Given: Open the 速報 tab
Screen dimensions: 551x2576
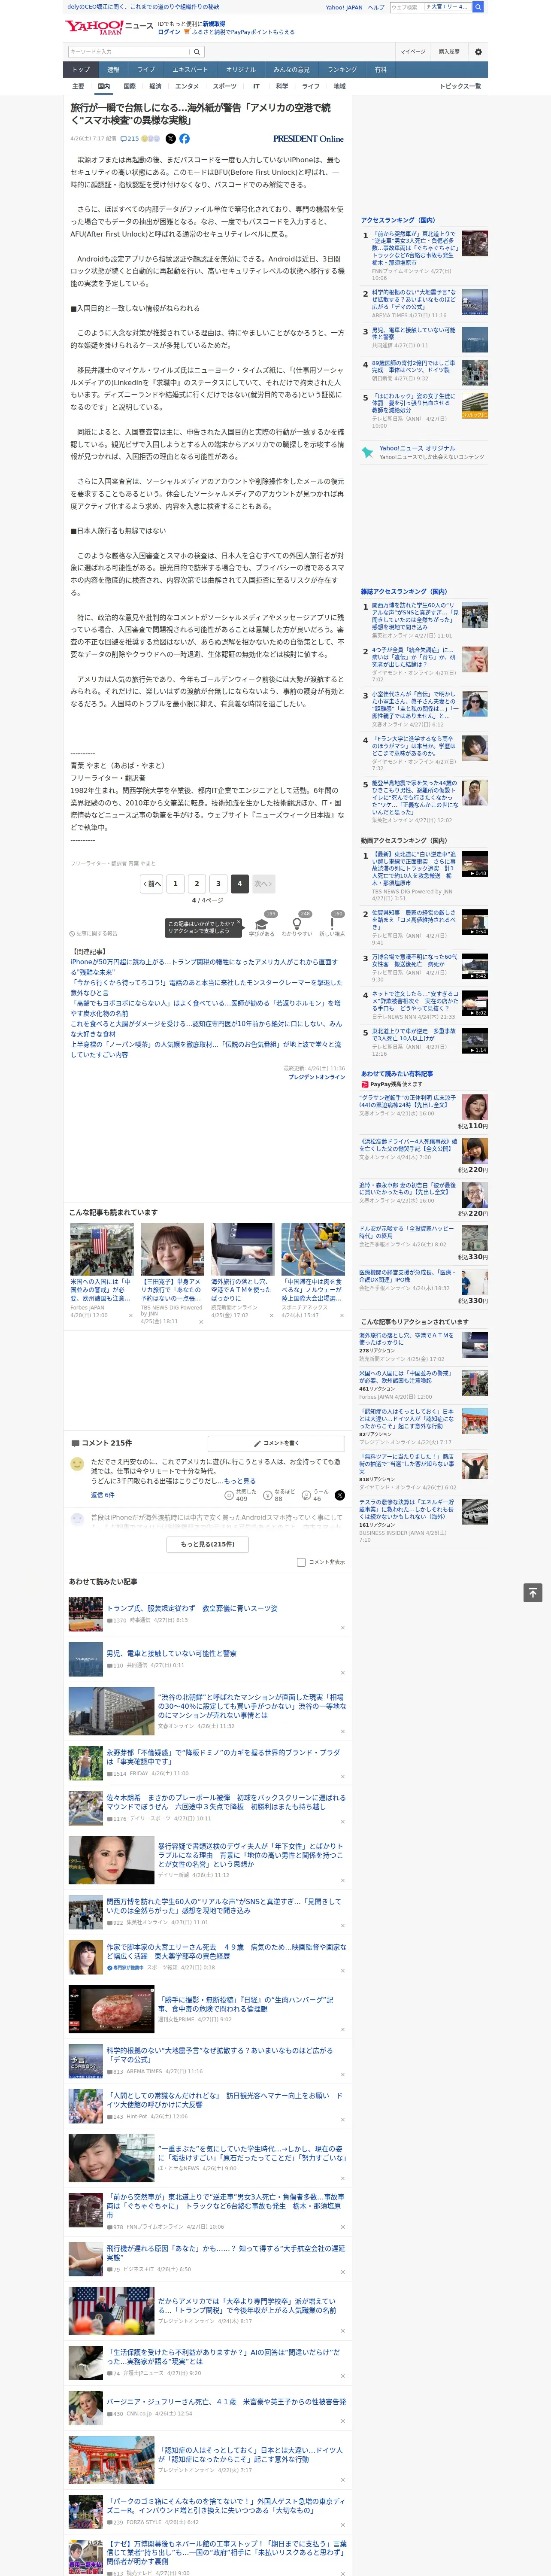Looking at the screenshot, I should tap(113, 70).
